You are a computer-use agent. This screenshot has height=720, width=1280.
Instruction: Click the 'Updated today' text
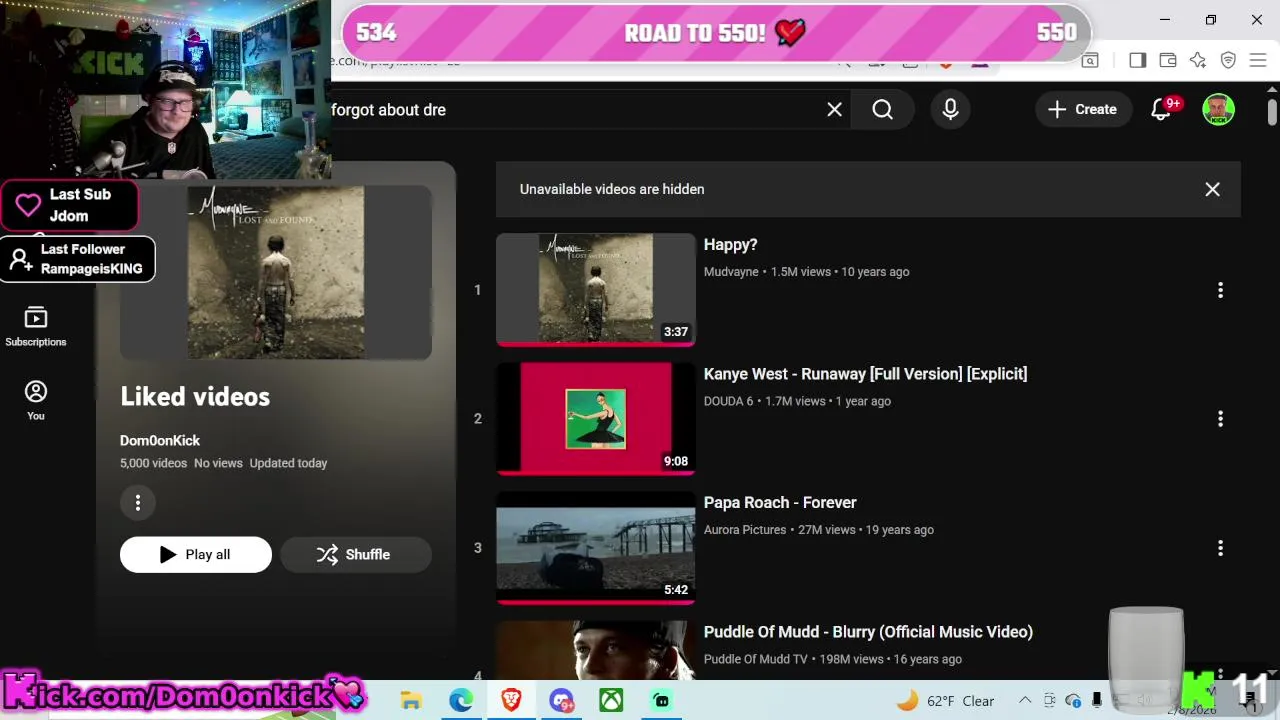pyautogui.click(x=288, y=463)
